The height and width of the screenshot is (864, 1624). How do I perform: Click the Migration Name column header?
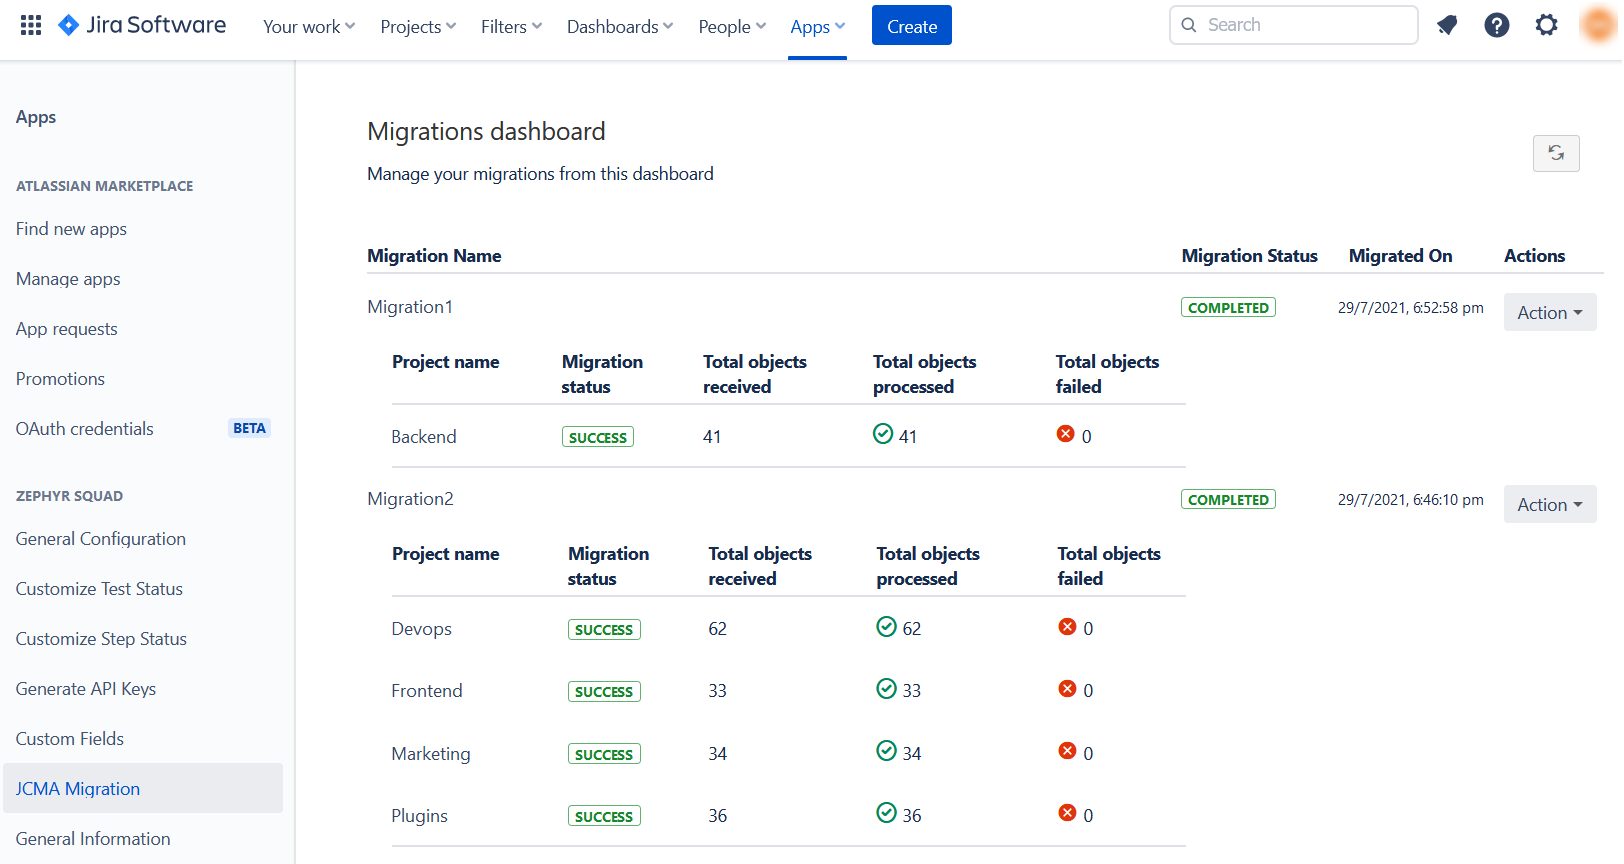tap(434, 256)
